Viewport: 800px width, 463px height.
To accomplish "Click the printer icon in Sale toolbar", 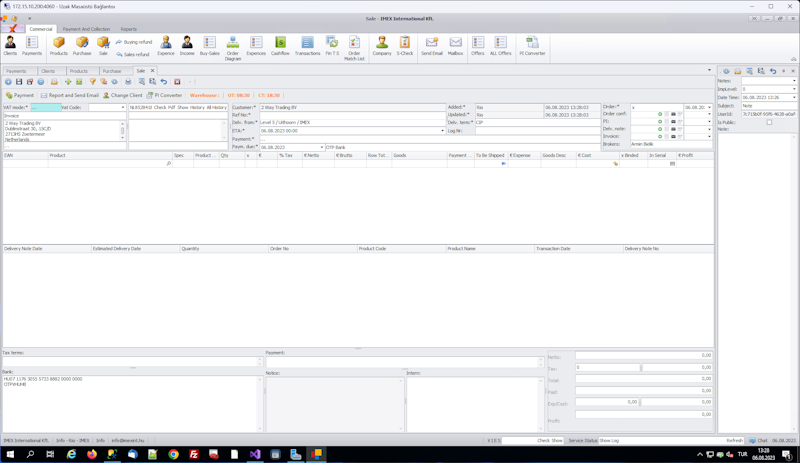I will click(128, 82).
